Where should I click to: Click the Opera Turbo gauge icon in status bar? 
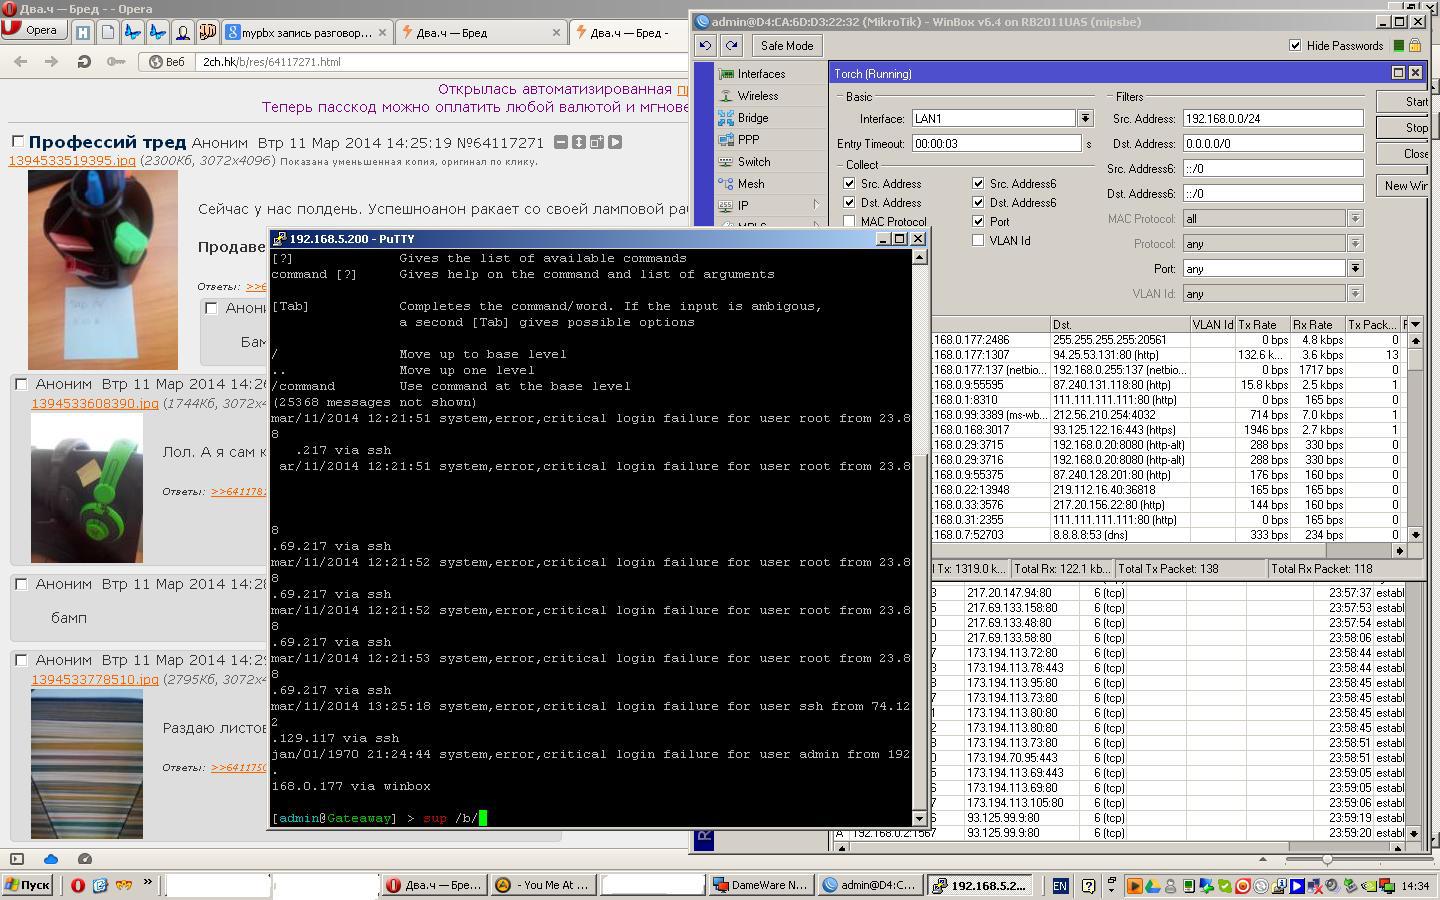point(85,858)
